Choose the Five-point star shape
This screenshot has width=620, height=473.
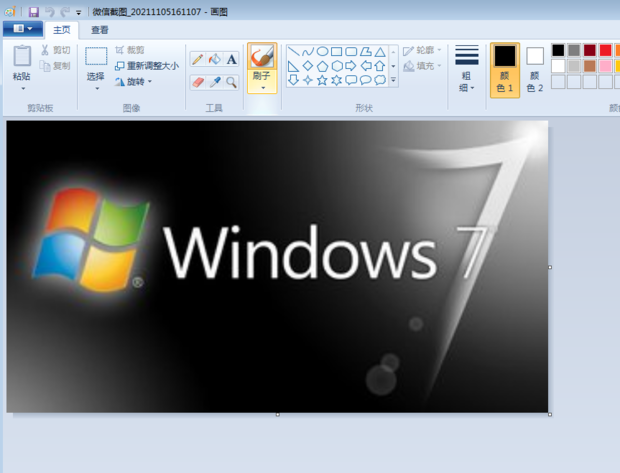(322, 80)
